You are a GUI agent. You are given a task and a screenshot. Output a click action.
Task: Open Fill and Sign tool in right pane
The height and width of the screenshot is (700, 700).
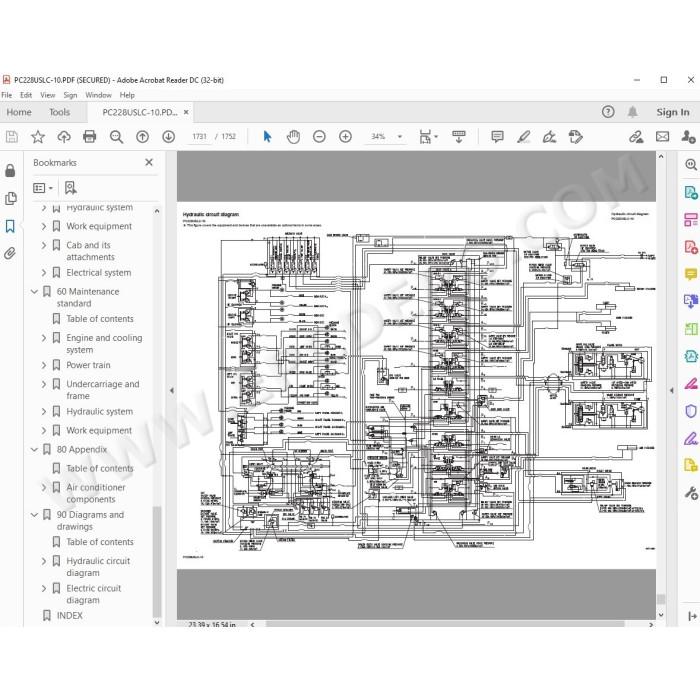pos(691,438)
